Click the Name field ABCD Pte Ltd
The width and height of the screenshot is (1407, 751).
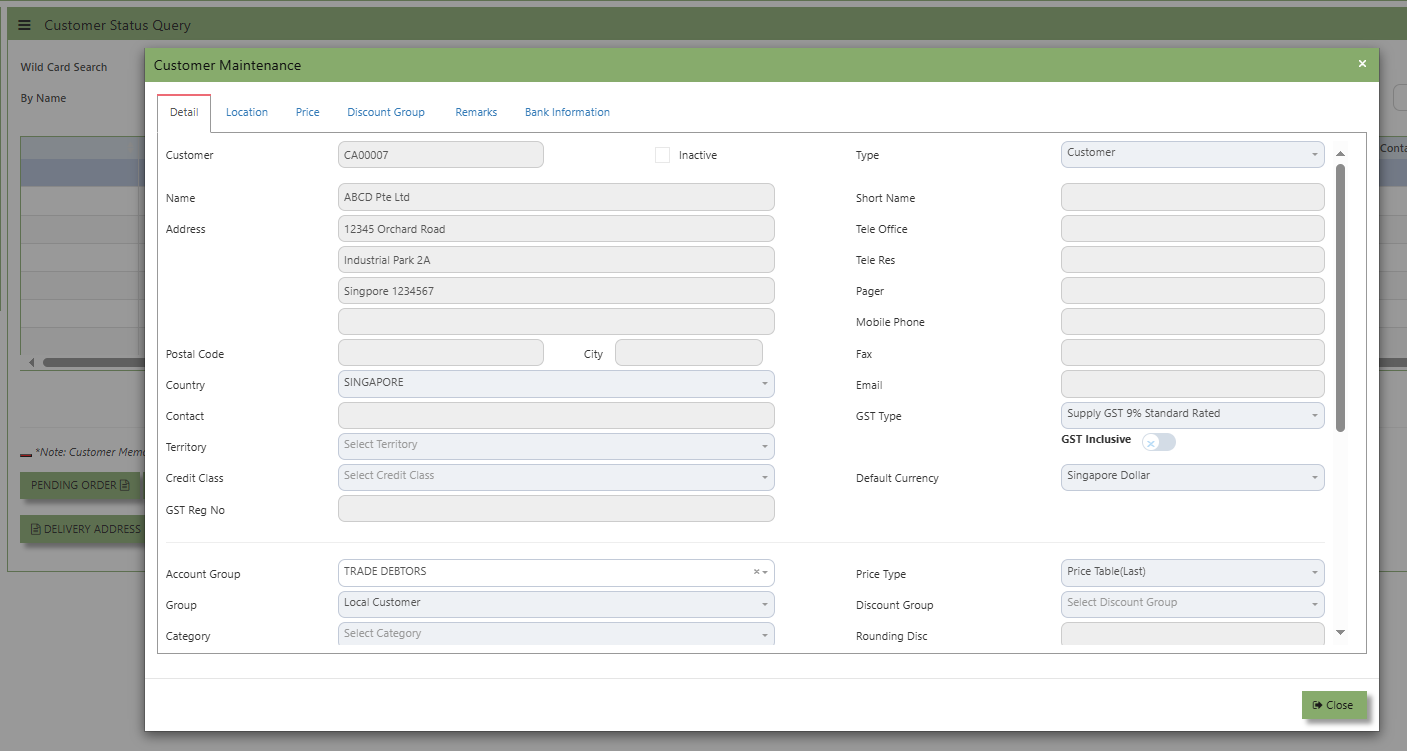click(556, 197)
